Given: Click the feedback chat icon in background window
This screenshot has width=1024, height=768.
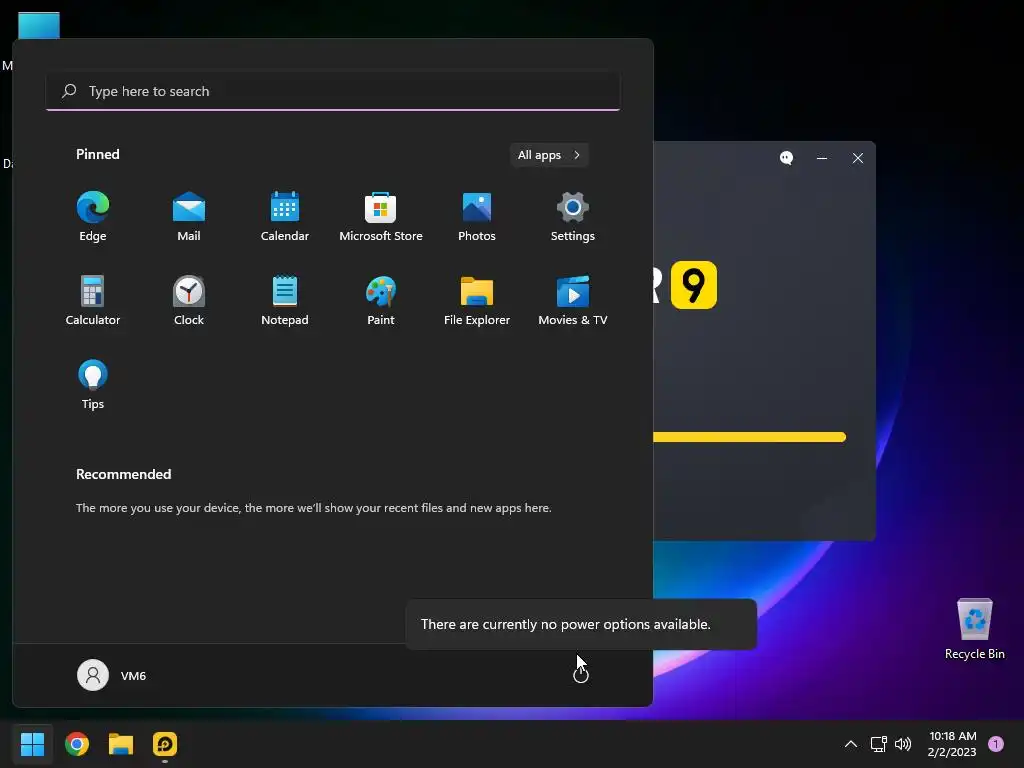Looking at the screenshot, I should [786, 158].
